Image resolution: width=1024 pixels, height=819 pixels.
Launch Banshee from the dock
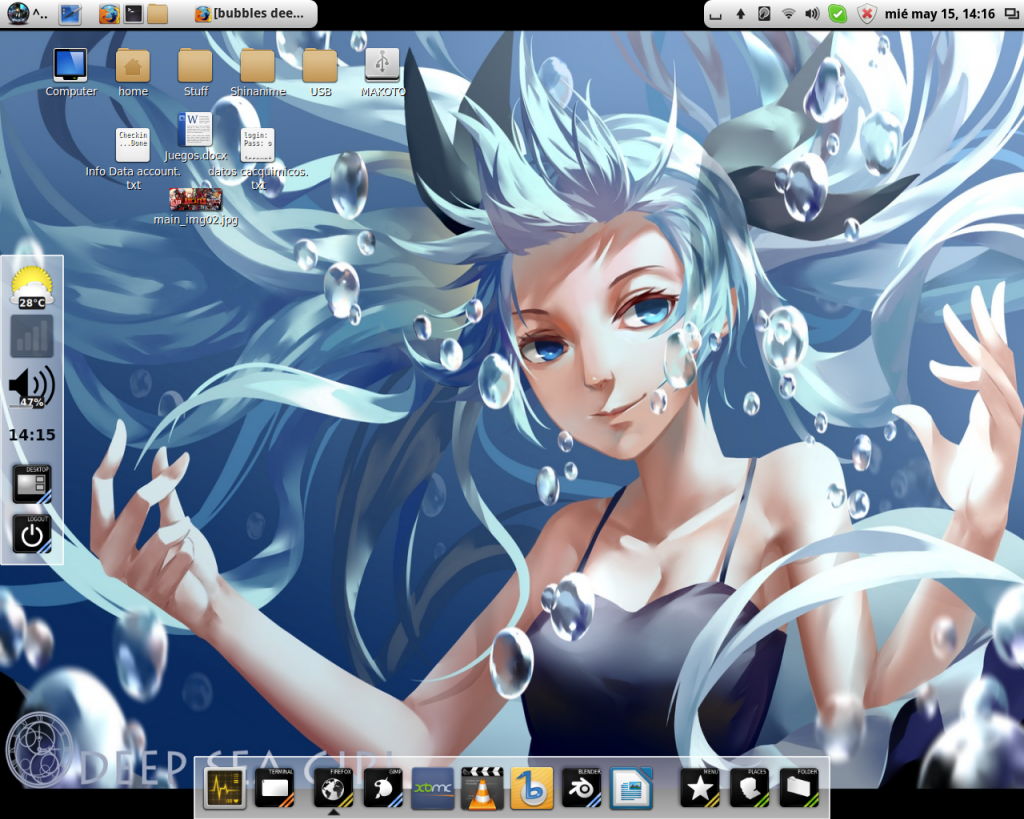click(532, 788)
